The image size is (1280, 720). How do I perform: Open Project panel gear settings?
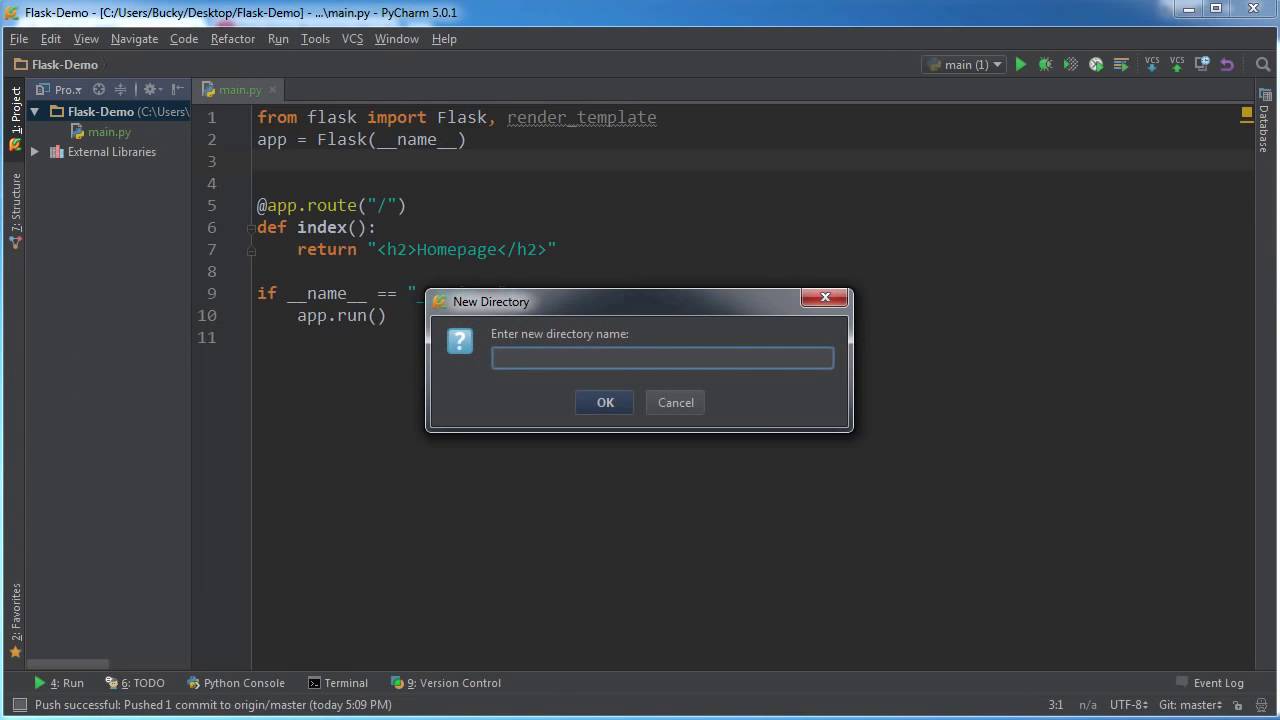(x=152, y=89)
